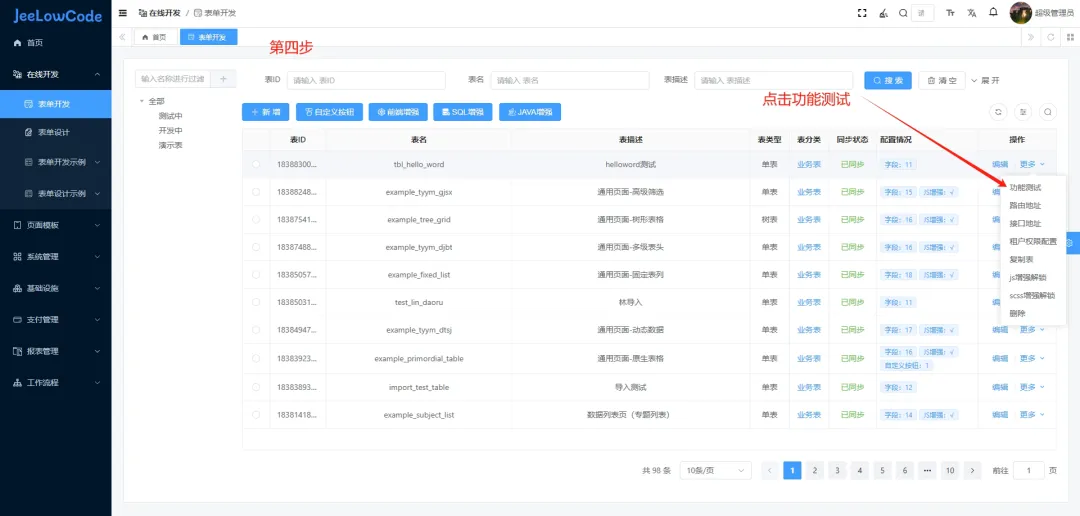Click the 清空 clear button
Viewport: 1080px width, 516px height.
pos(942,81)
